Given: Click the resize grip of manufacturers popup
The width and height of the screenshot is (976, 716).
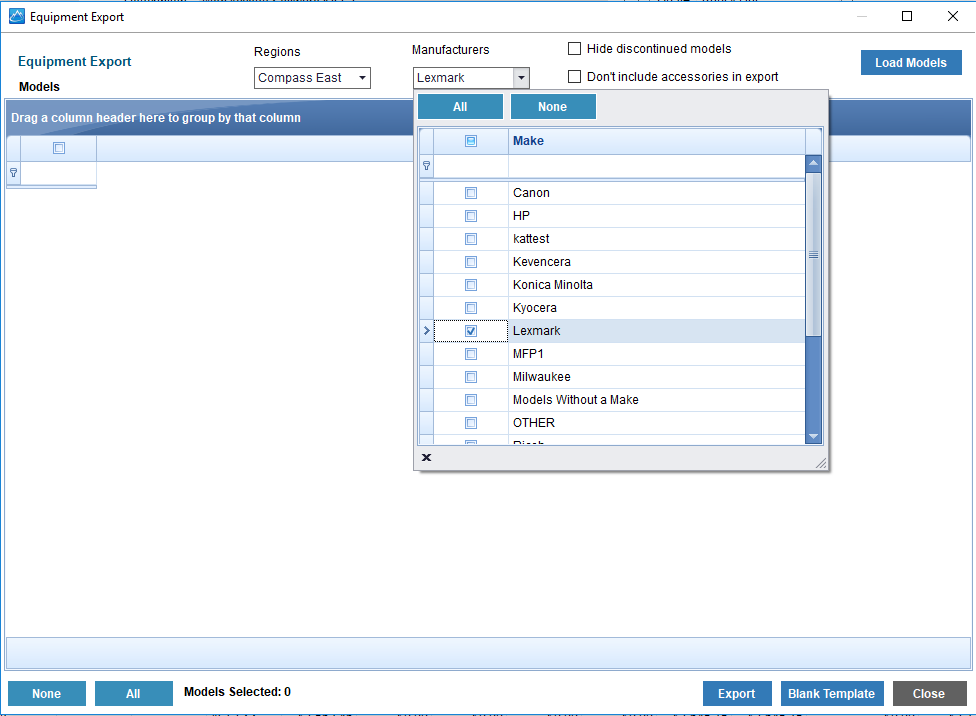Looking at the screenshot, I should click(x=821, y=463).
